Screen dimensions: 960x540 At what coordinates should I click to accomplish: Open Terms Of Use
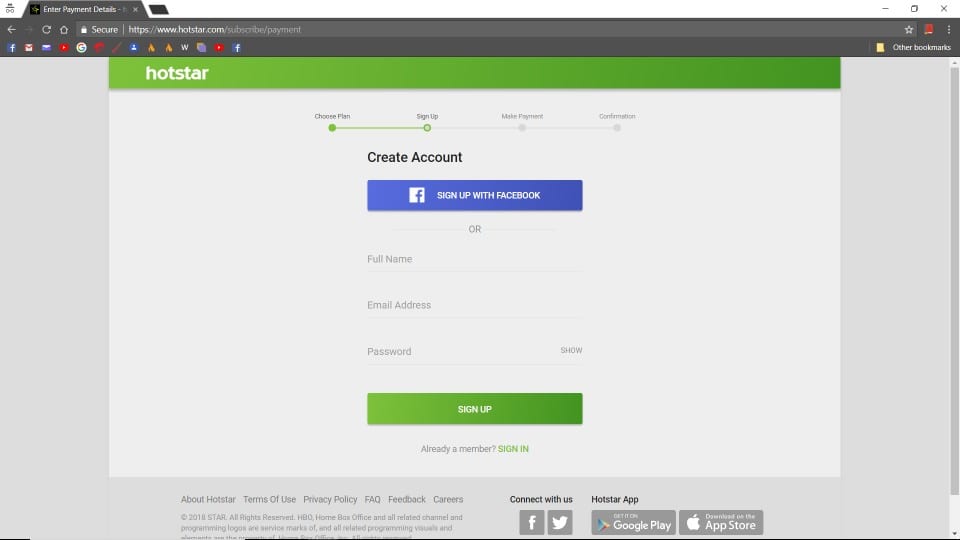tap(269, 499)
